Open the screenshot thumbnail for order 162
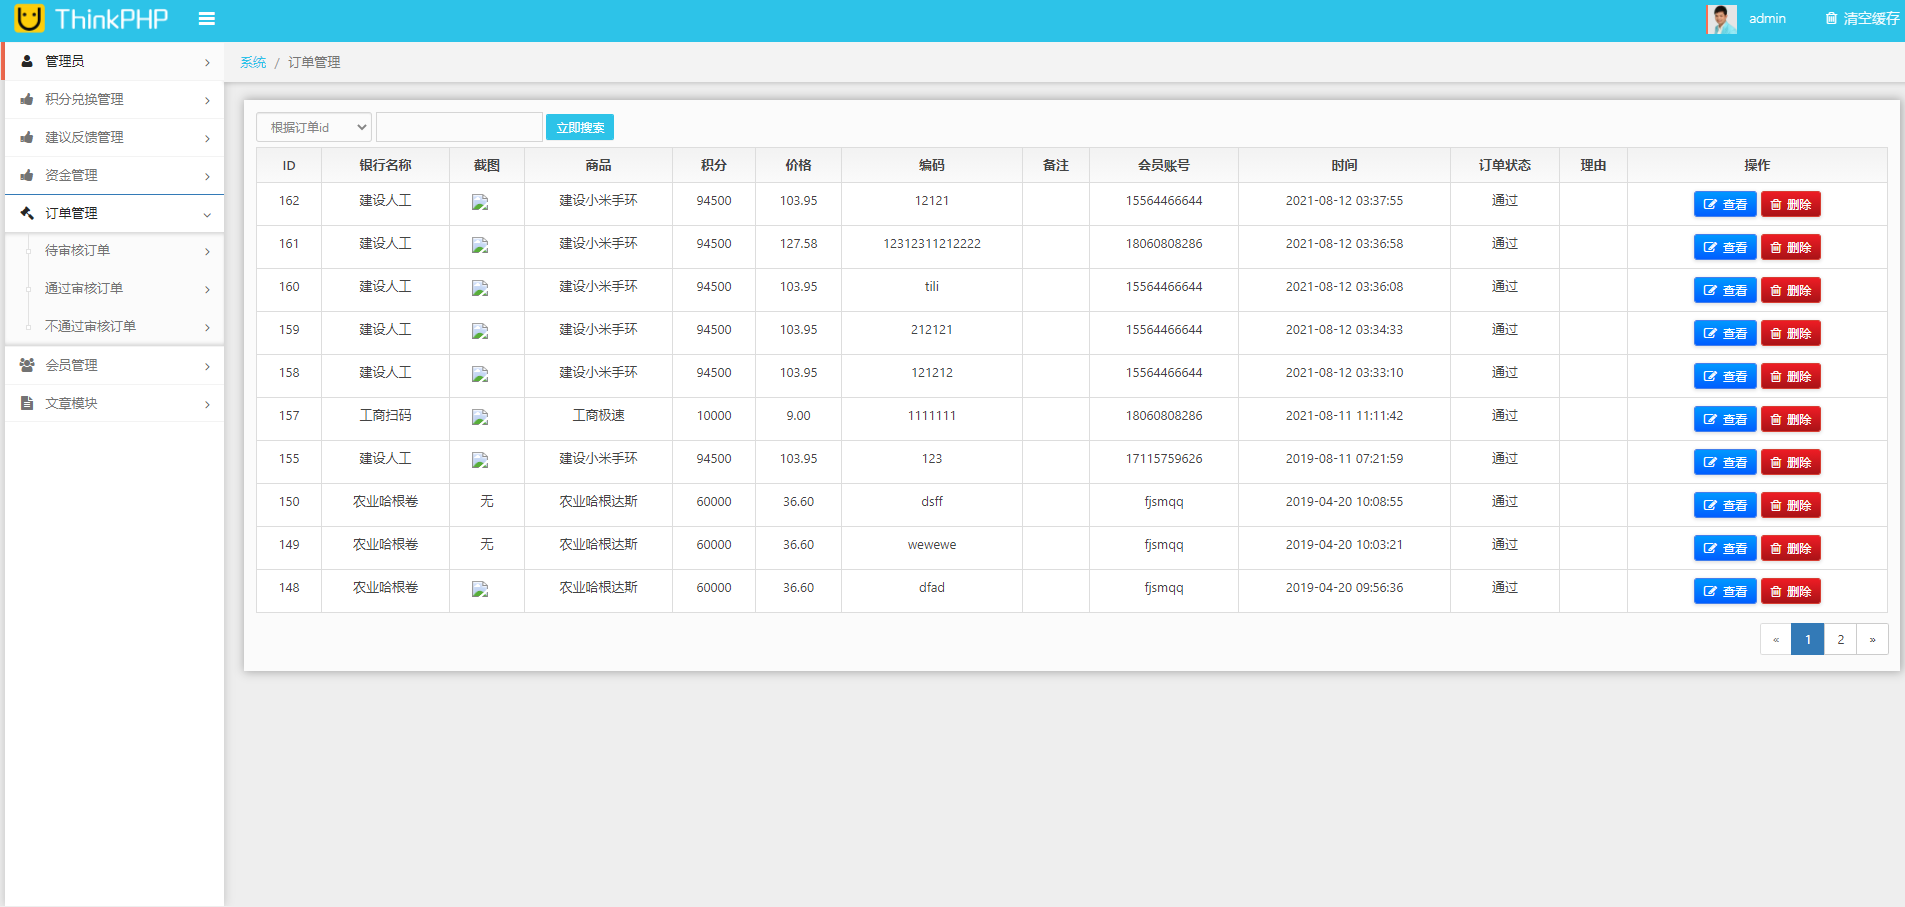This screenshot has height=907, width=1905. point(480,202)
